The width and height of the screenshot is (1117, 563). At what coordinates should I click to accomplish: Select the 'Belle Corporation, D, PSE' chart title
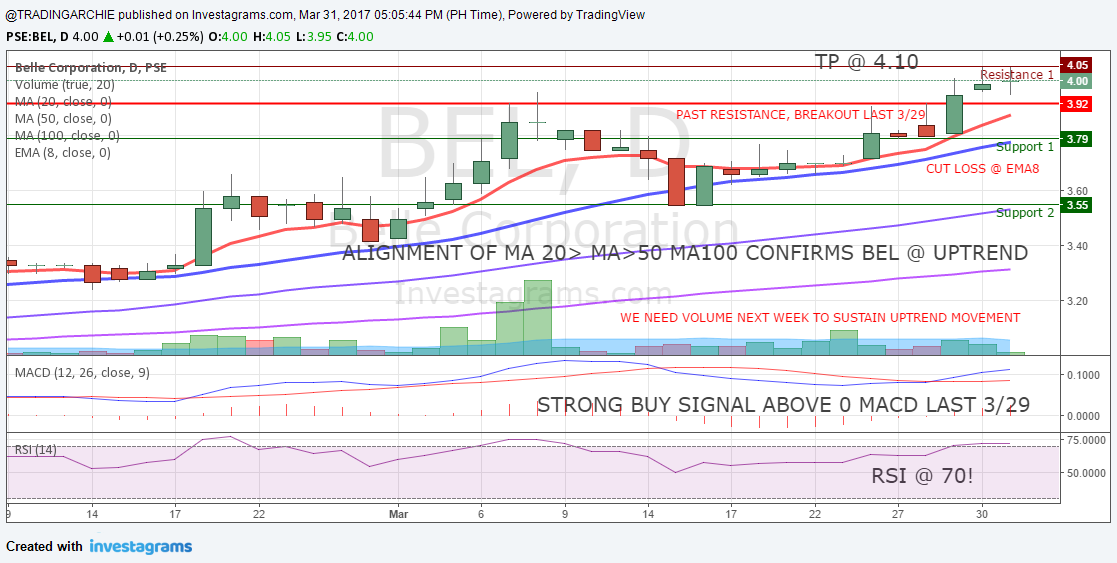pos(90,68)
